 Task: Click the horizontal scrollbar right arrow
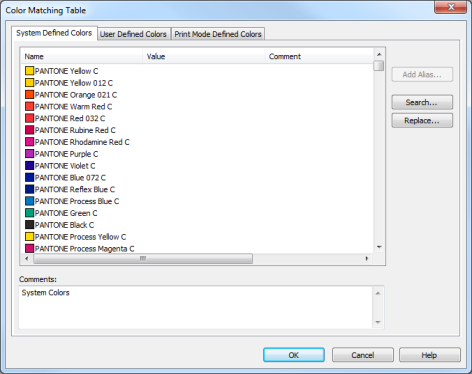coord(367,258)
